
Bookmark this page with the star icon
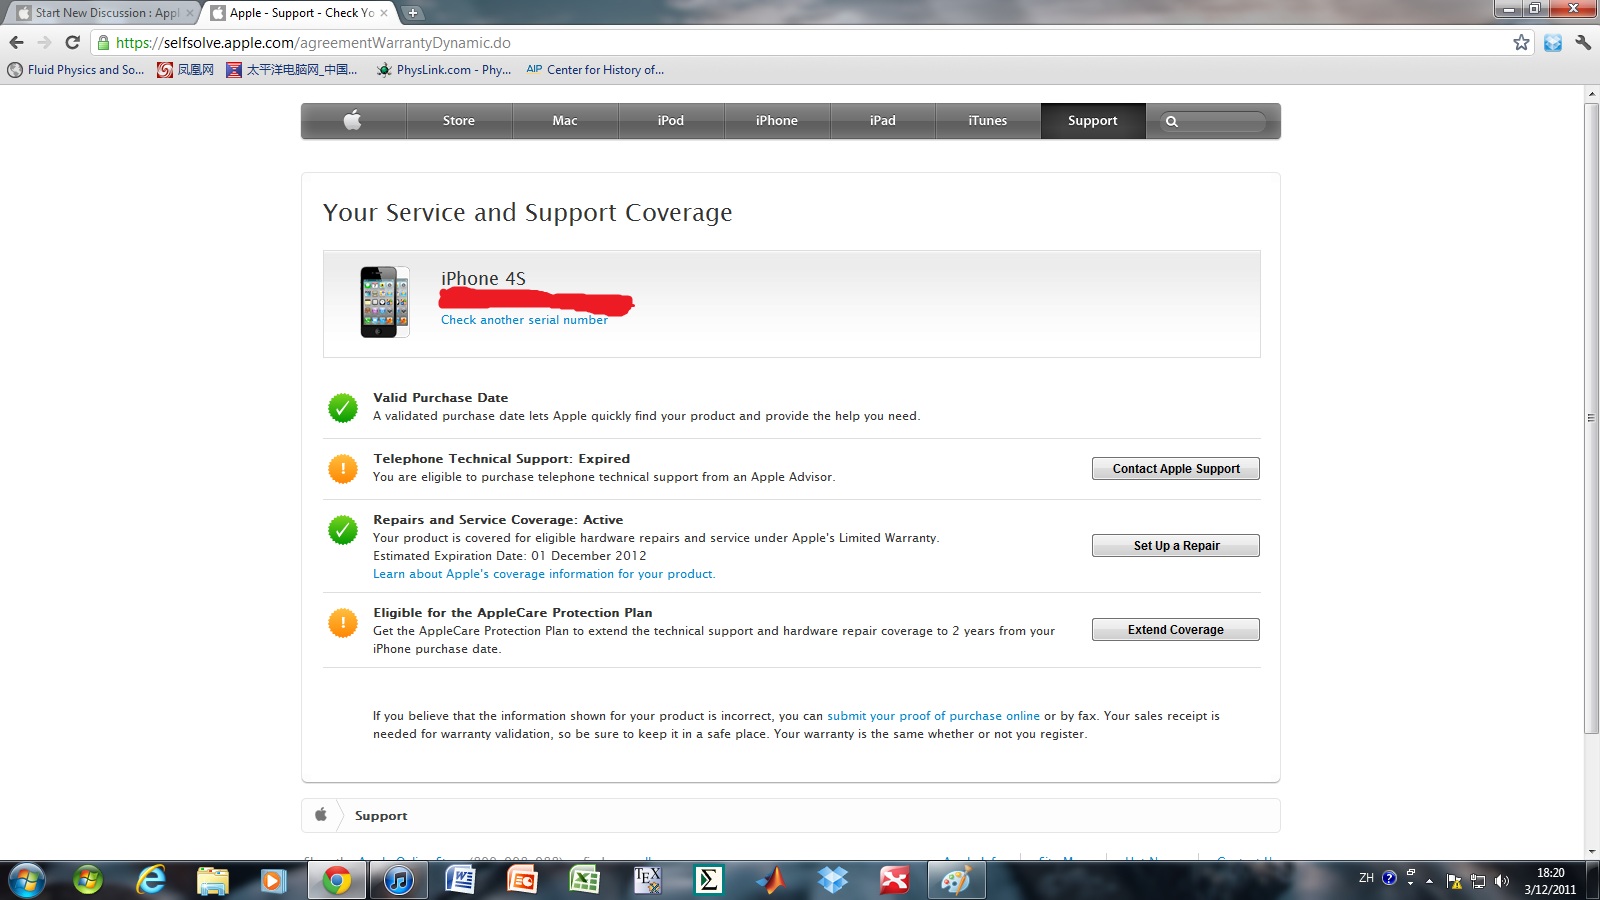(x=1521, y=42)
